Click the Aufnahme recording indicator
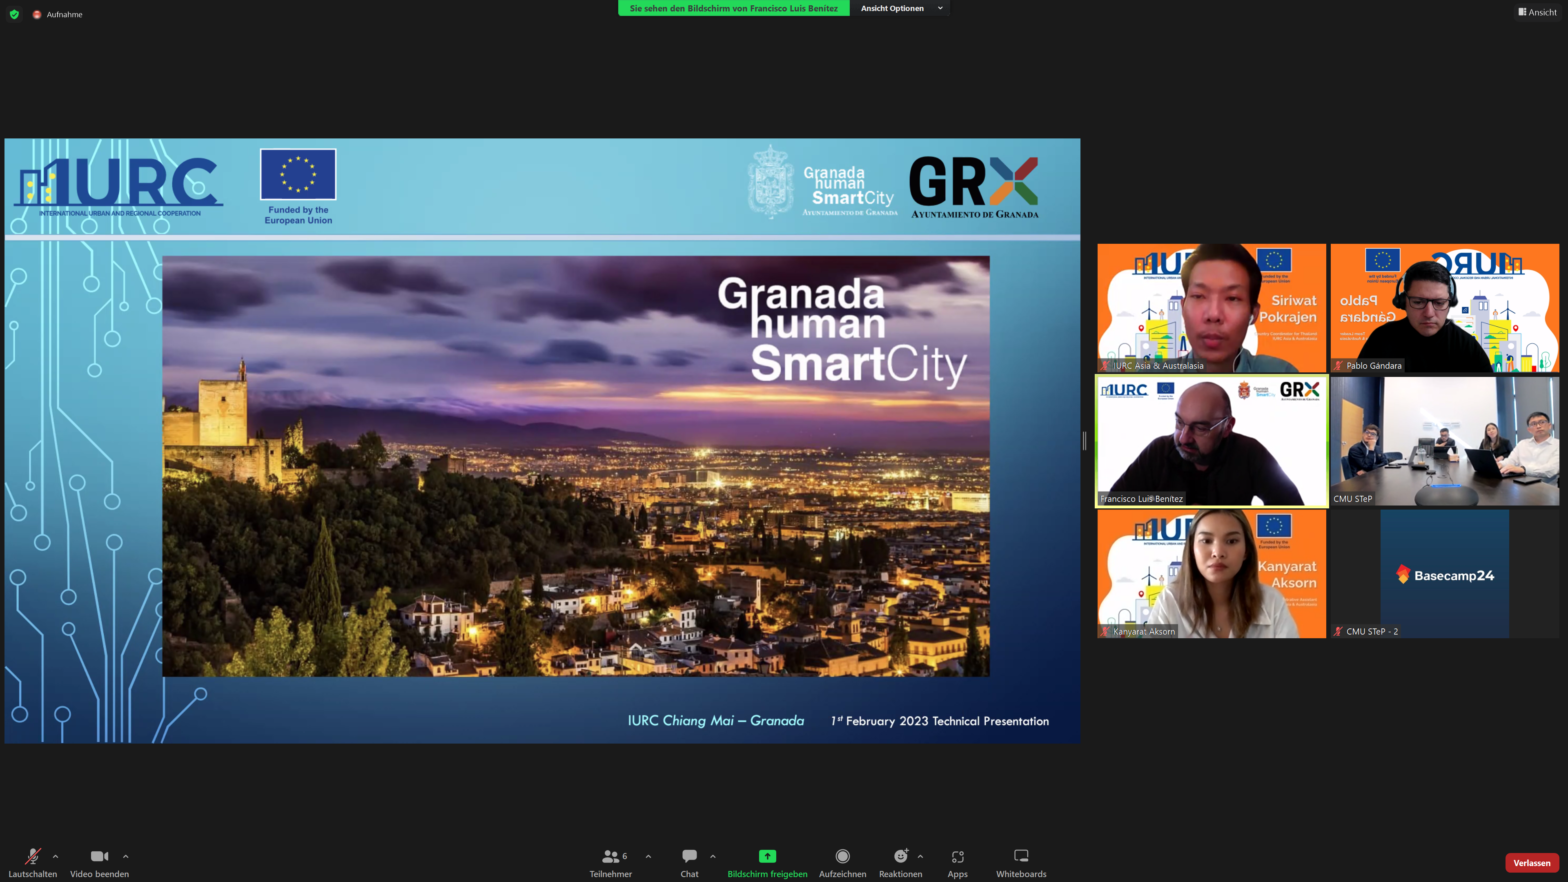The image size is (1568, 882). [x=58, y=14]
